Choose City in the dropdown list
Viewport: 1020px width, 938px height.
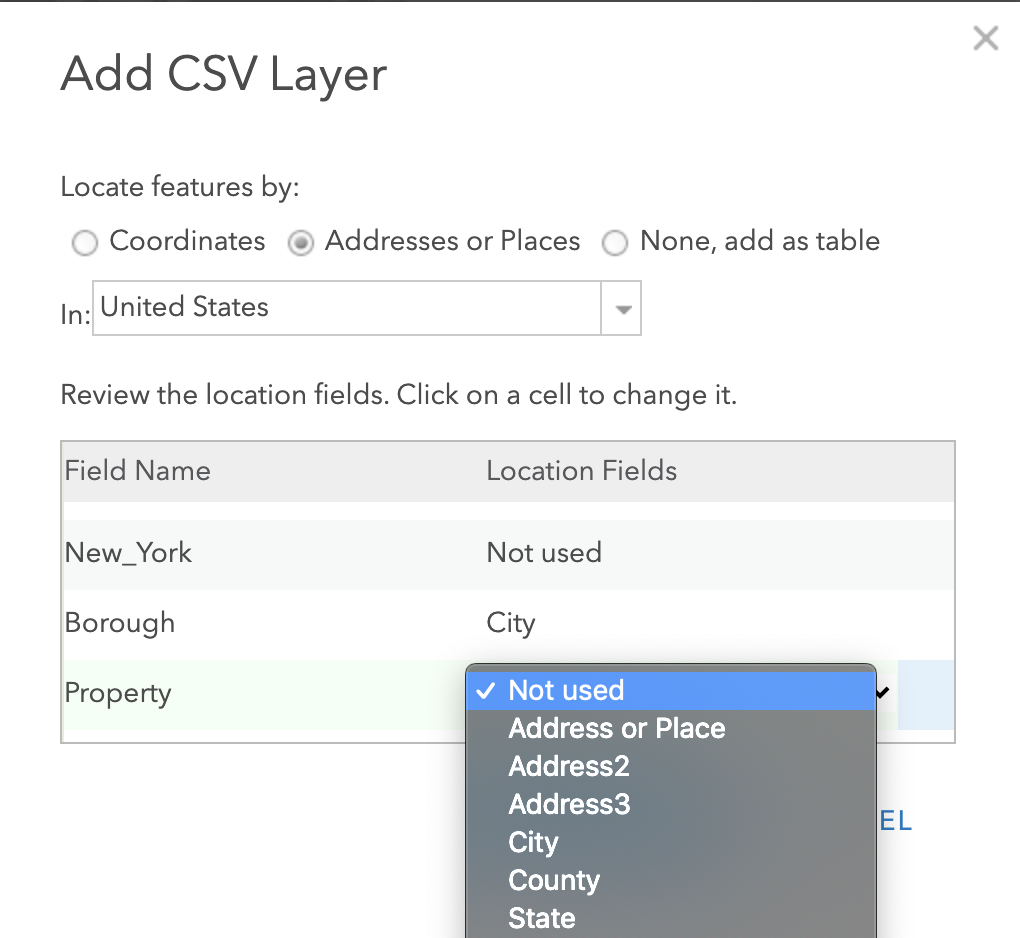[x=671, y=842]
